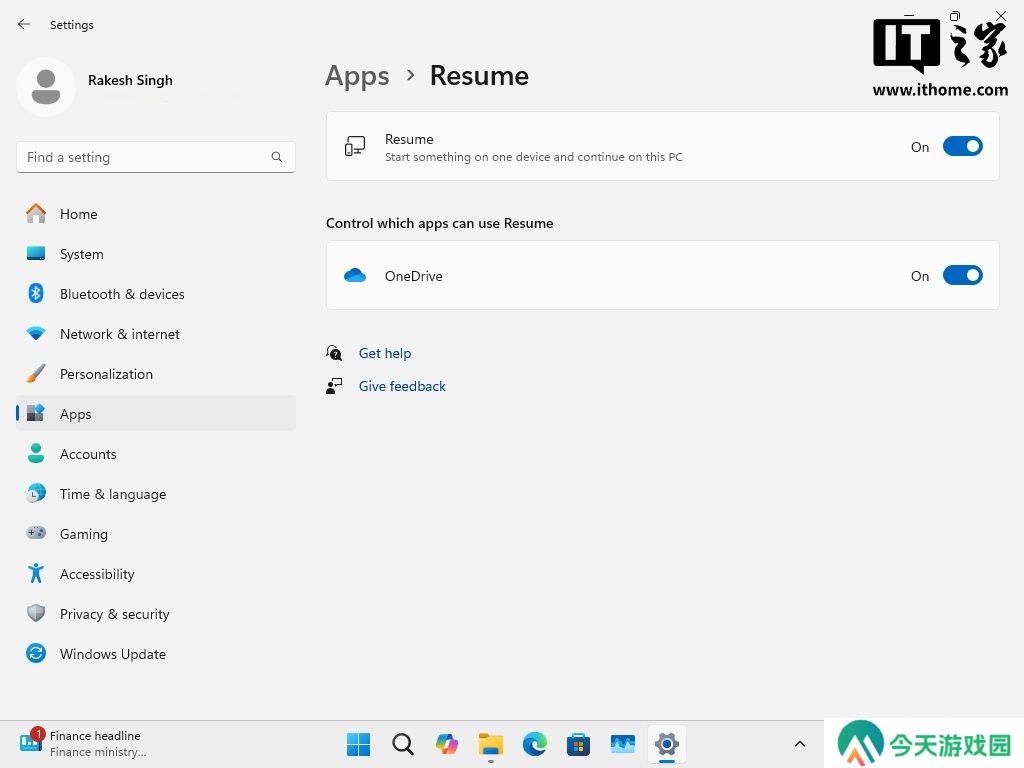Open Microsoft Store from the taskbar
This screenshot has width=1024, height=768.
point(579,744)
